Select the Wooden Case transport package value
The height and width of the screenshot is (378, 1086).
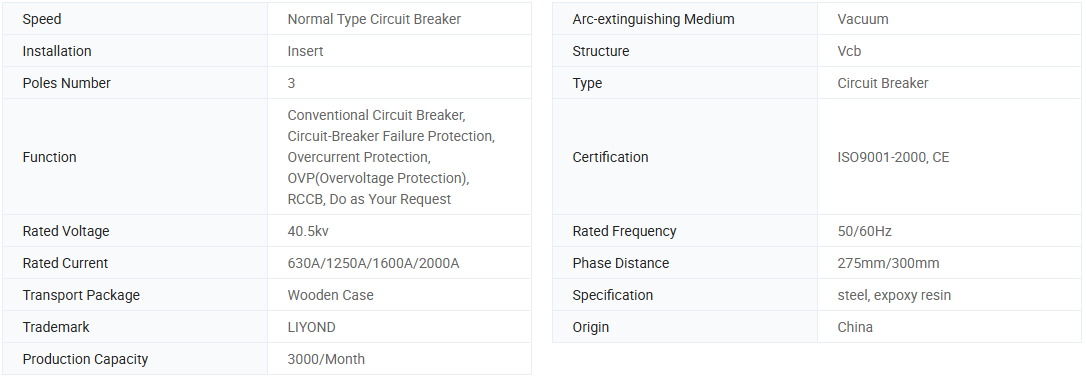pos(330,295)
